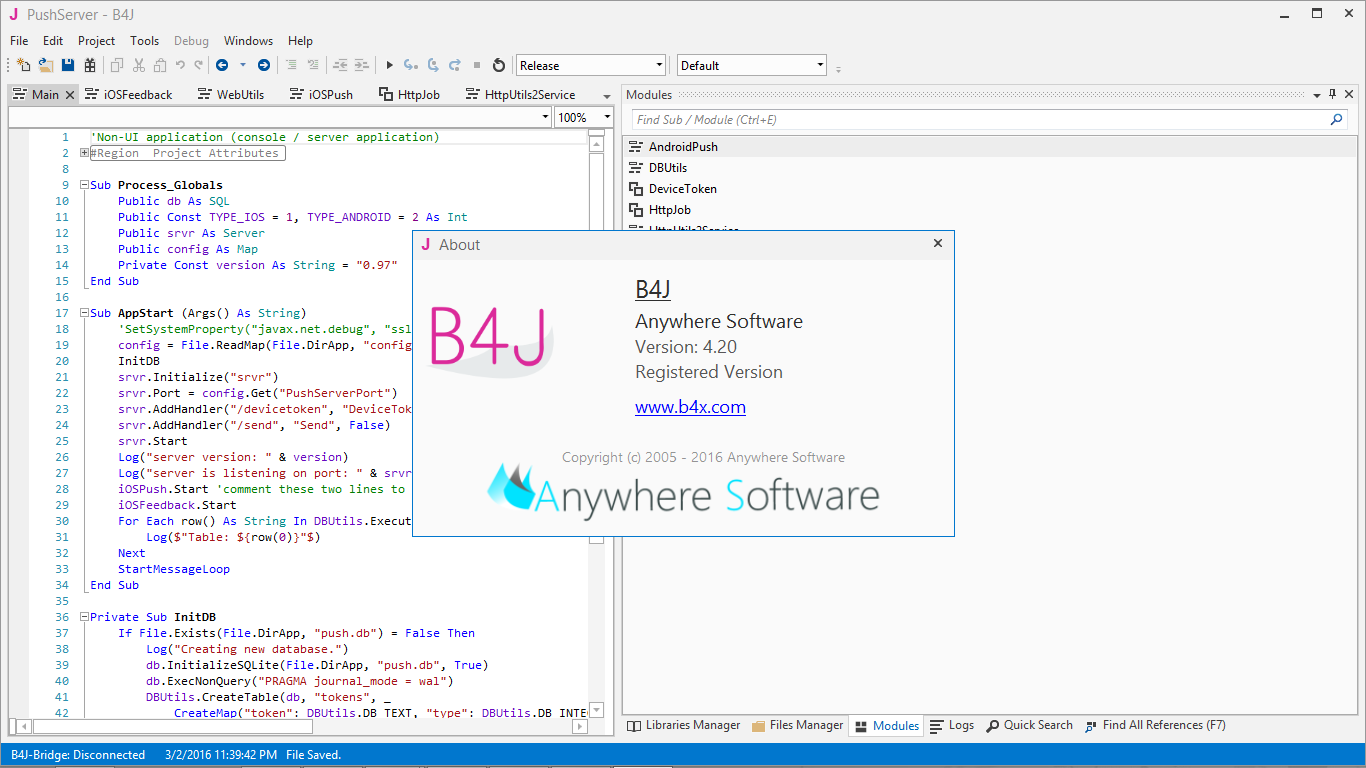Open the Modules panel options dropdown
The width and height of the screenshot is (1366, 768).
click(1317, 94)
